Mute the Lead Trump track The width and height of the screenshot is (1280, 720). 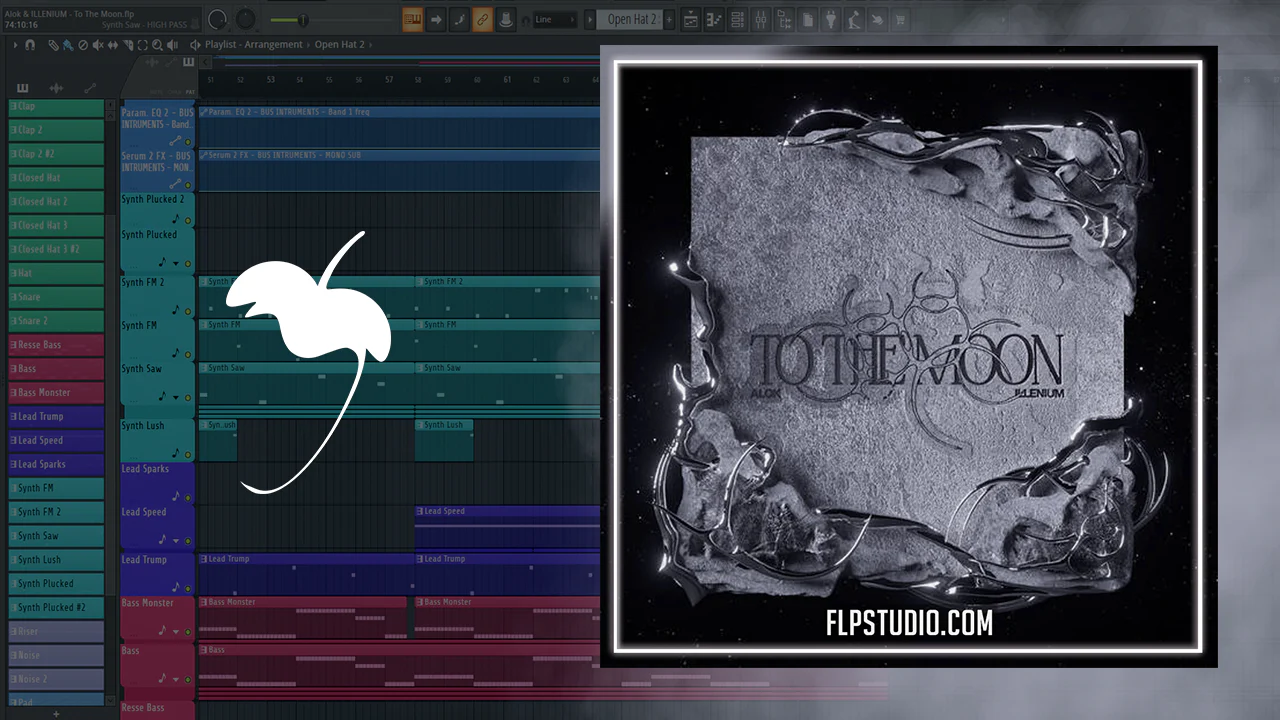[x=188, y=588]
